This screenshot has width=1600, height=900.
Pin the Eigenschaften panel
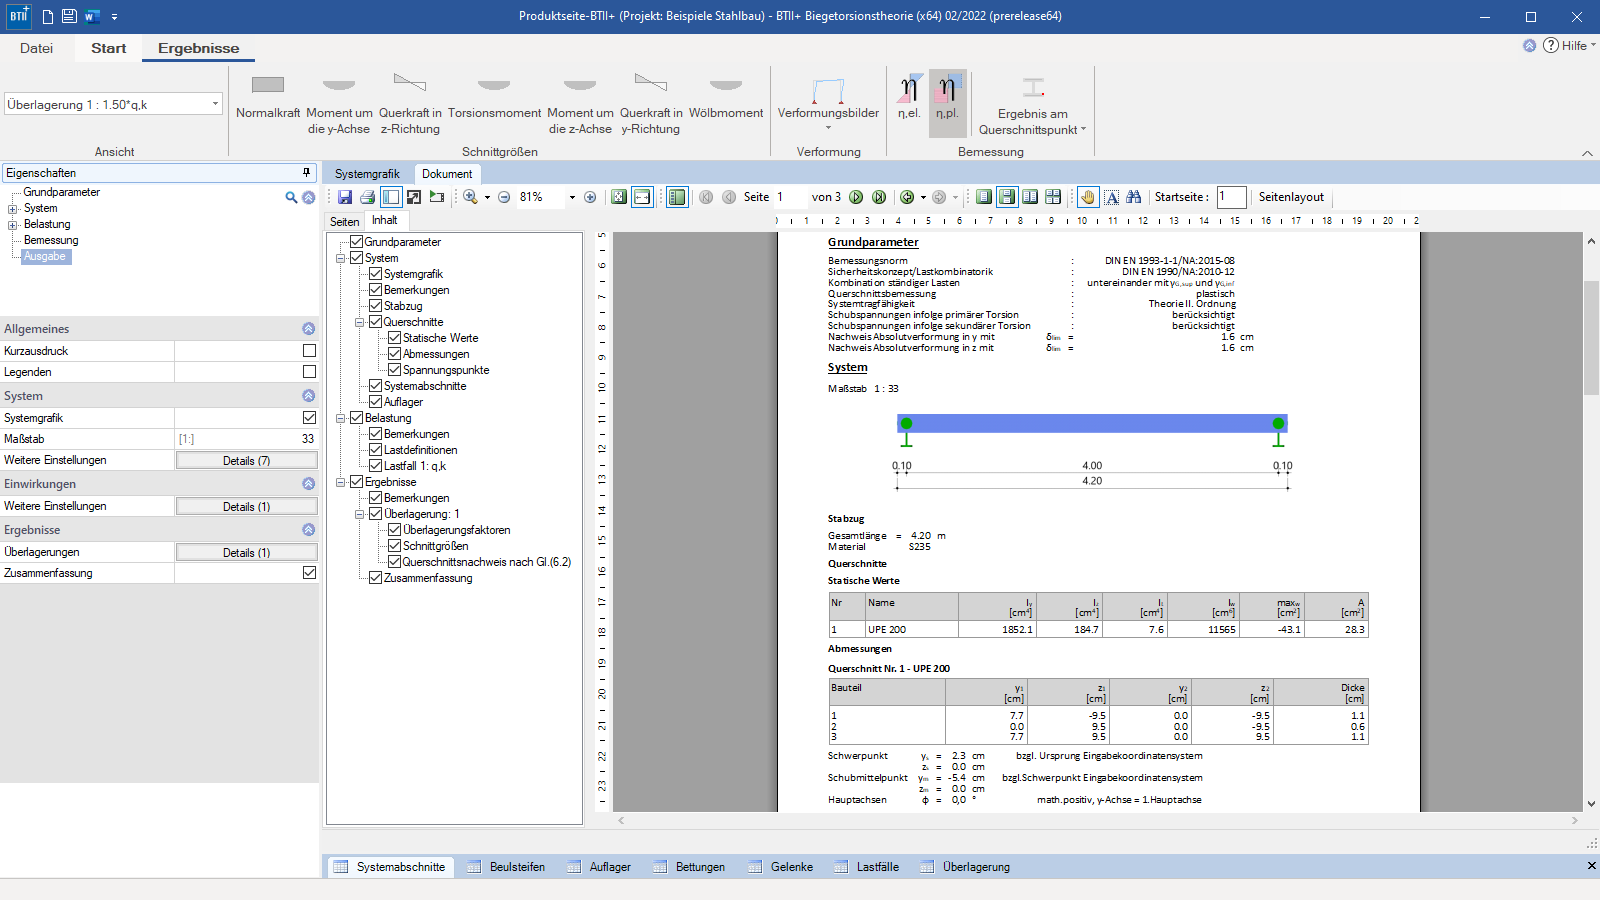point(306,172)
